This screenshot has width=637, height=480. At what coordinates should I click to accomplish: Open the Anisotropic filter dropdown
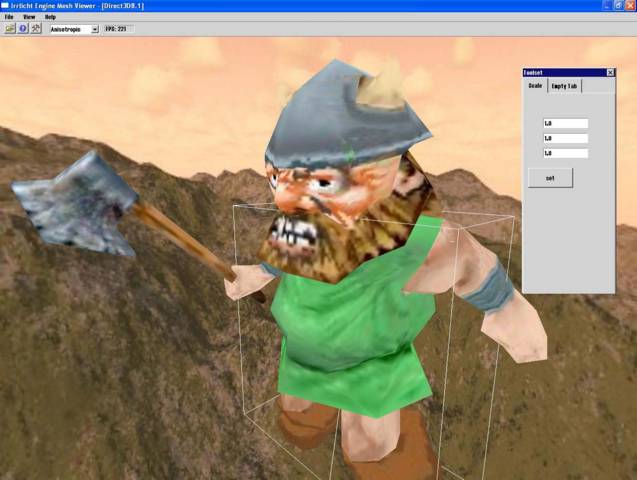pos(74,29)
